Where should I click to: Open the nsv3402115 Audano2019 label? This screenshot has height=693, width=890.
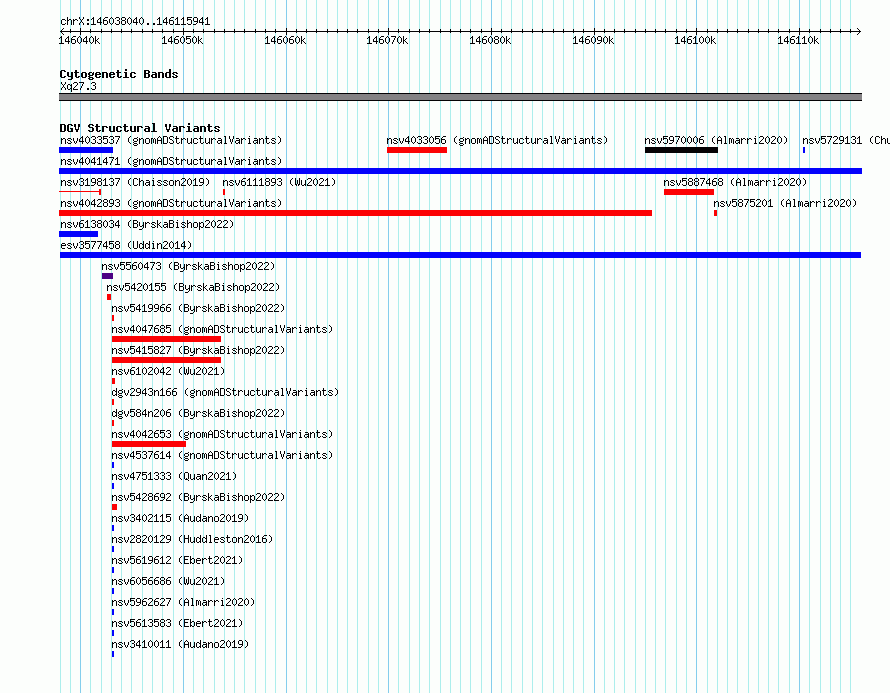coord(180,518)
